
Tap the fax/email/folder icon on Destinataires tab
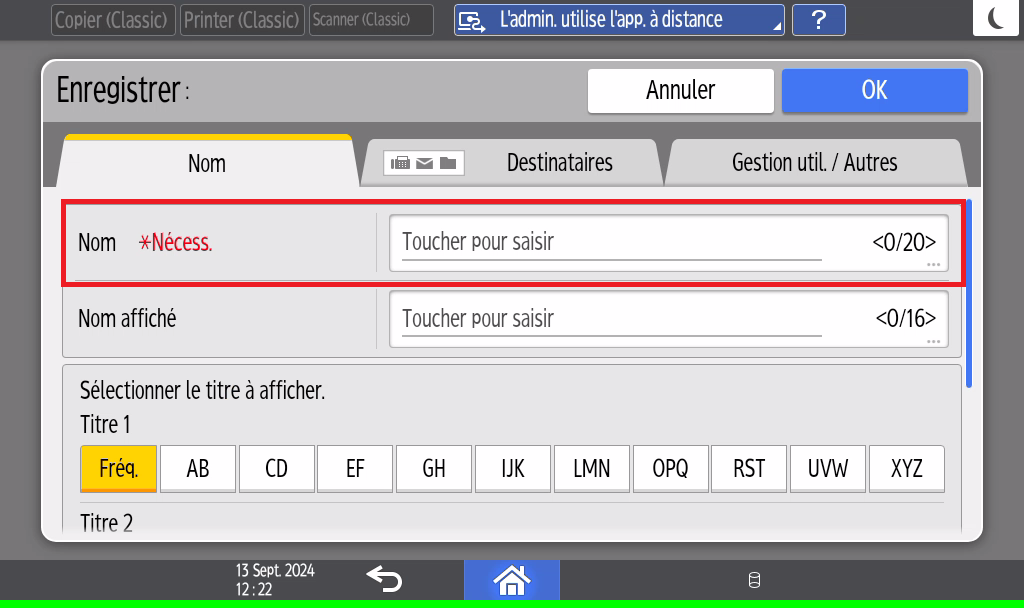tap(424, 163)
